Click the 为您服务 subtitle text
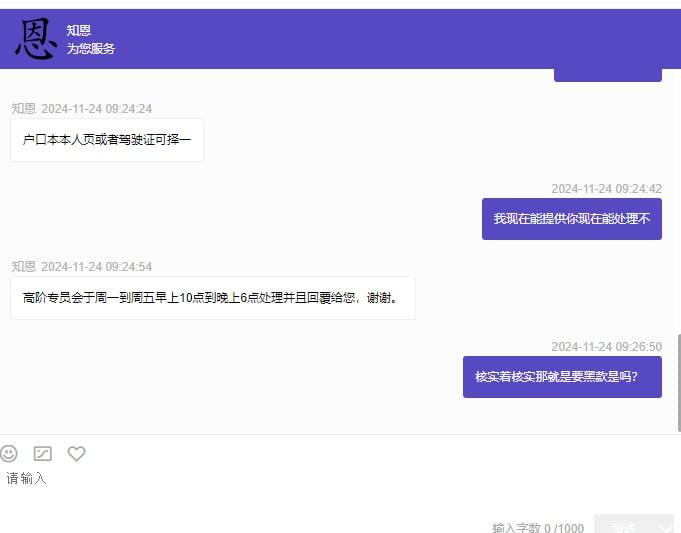Viewport: 681px width, 533px height. [x=90, y=48]
